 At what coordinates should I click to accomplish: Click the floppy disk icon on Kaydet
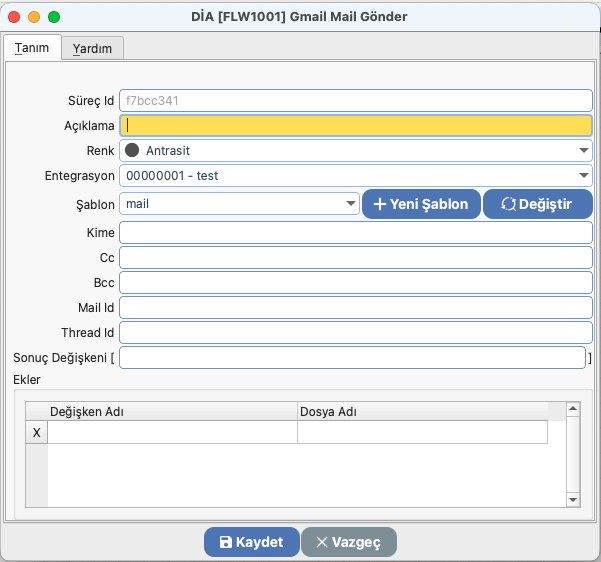225,542
